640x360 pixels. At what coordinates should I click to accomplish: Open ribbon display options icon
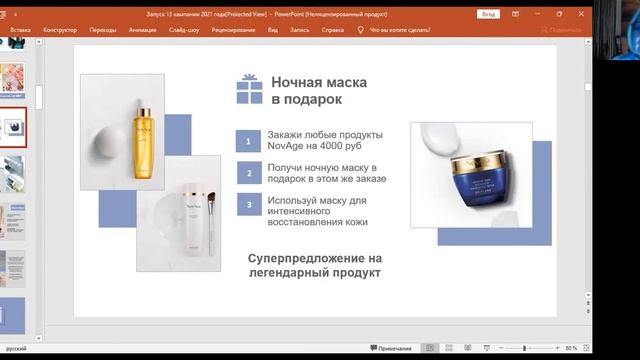pos(516,14)
